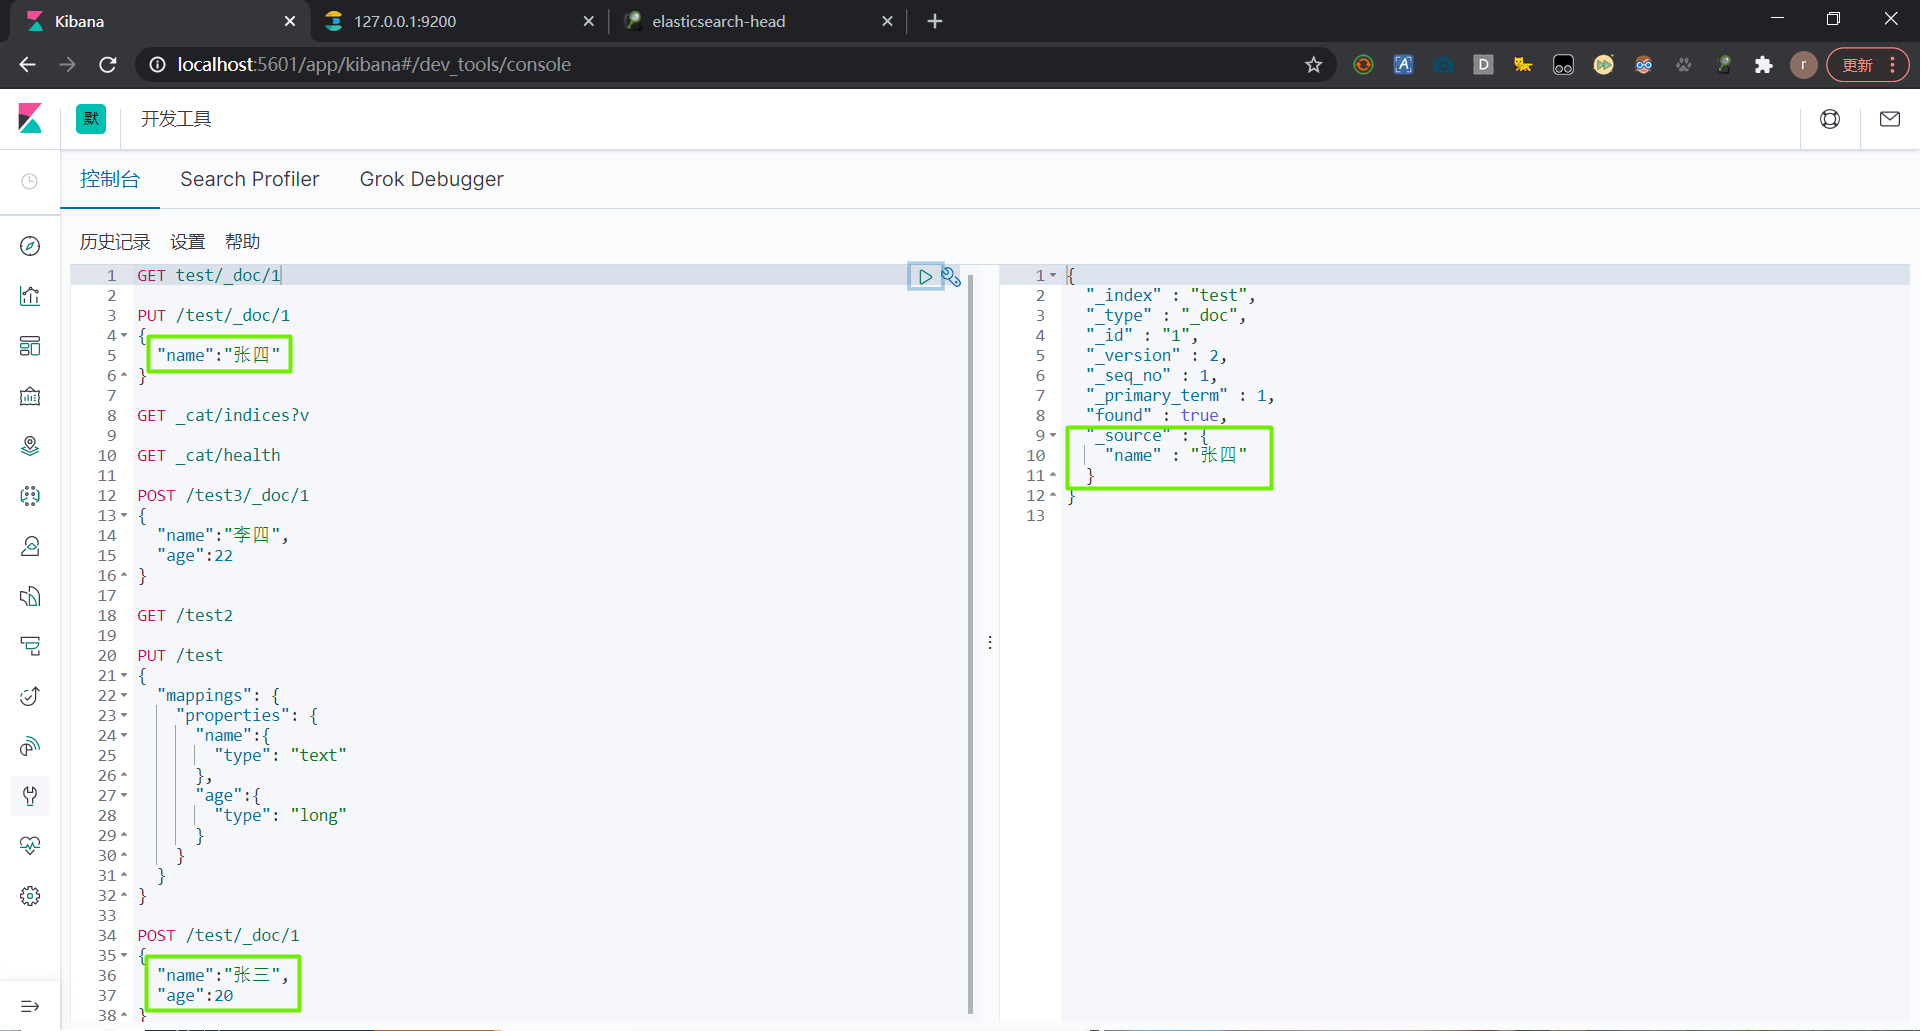1921x1031 pixels.
Task: Click line POST /test/_doc/1
Action: pos(218,935)
